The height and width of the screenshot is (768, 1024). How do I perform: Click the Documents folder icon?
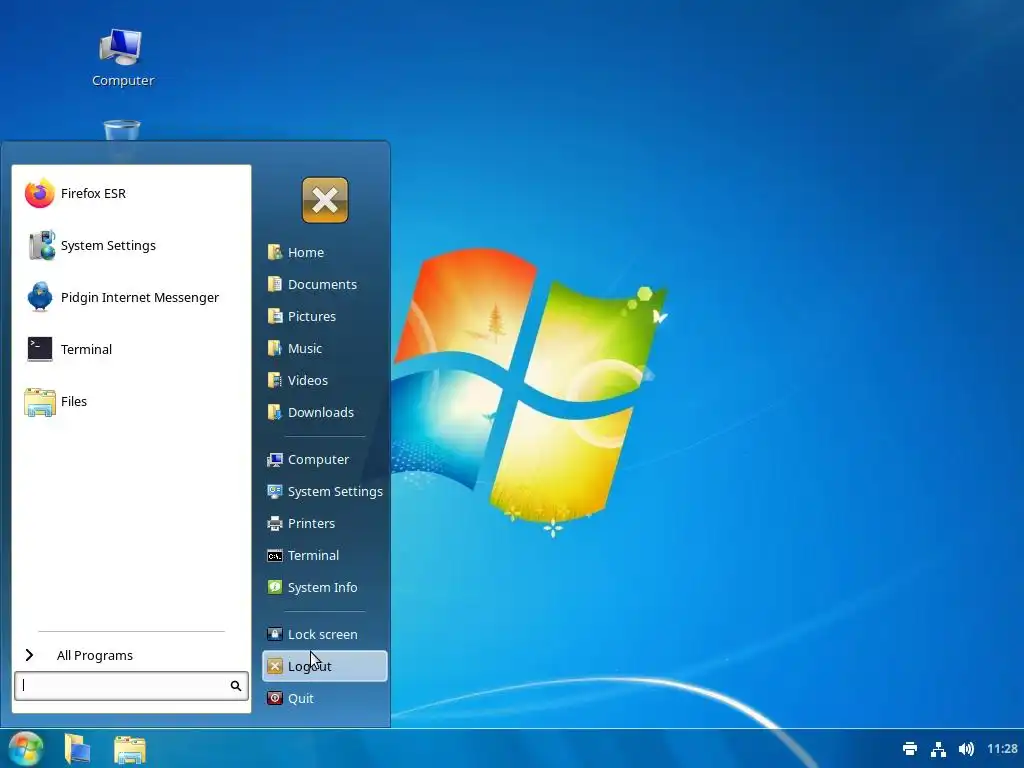click(275, 284)
